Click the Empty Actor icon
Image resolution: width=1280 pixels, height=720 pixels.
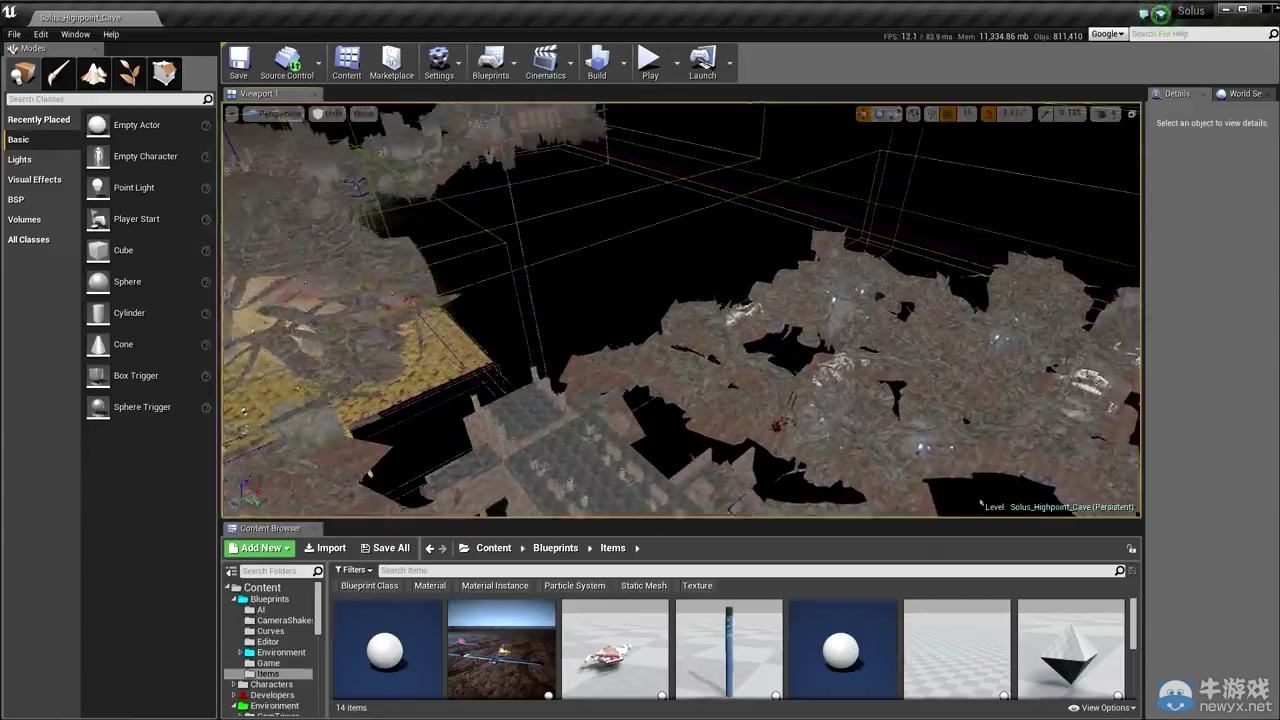pos(98,125)
